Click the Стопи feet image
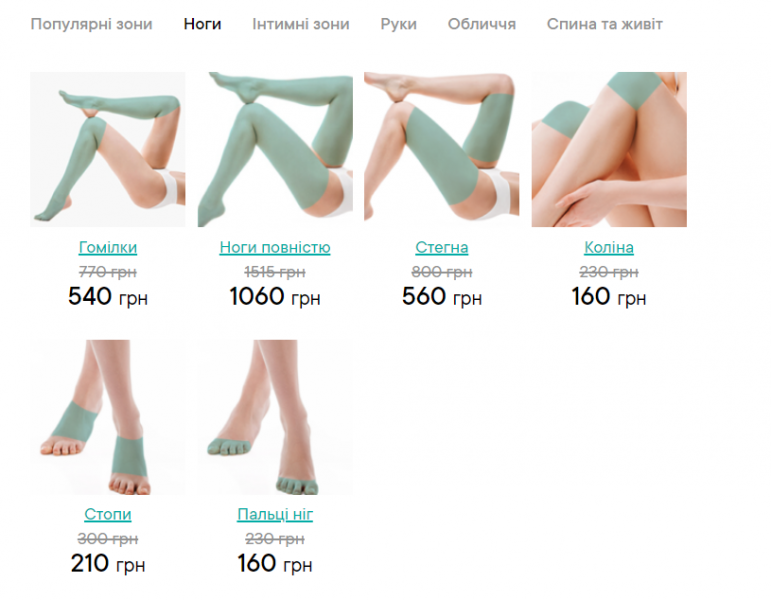 pyautogui.click(x=108, y=417)
